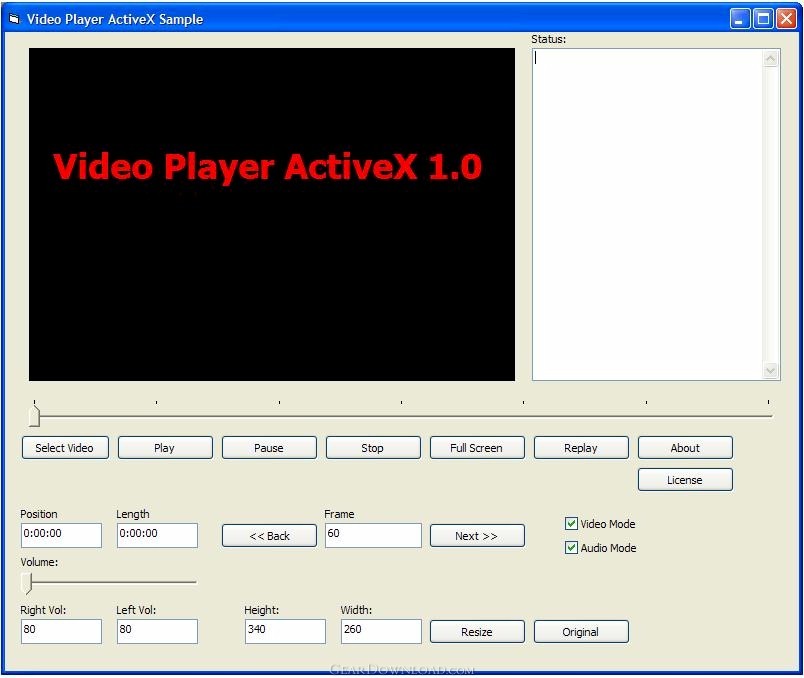Click the window title bar app icon
This screenshot has width=804, height=678.
click(14, 19)
